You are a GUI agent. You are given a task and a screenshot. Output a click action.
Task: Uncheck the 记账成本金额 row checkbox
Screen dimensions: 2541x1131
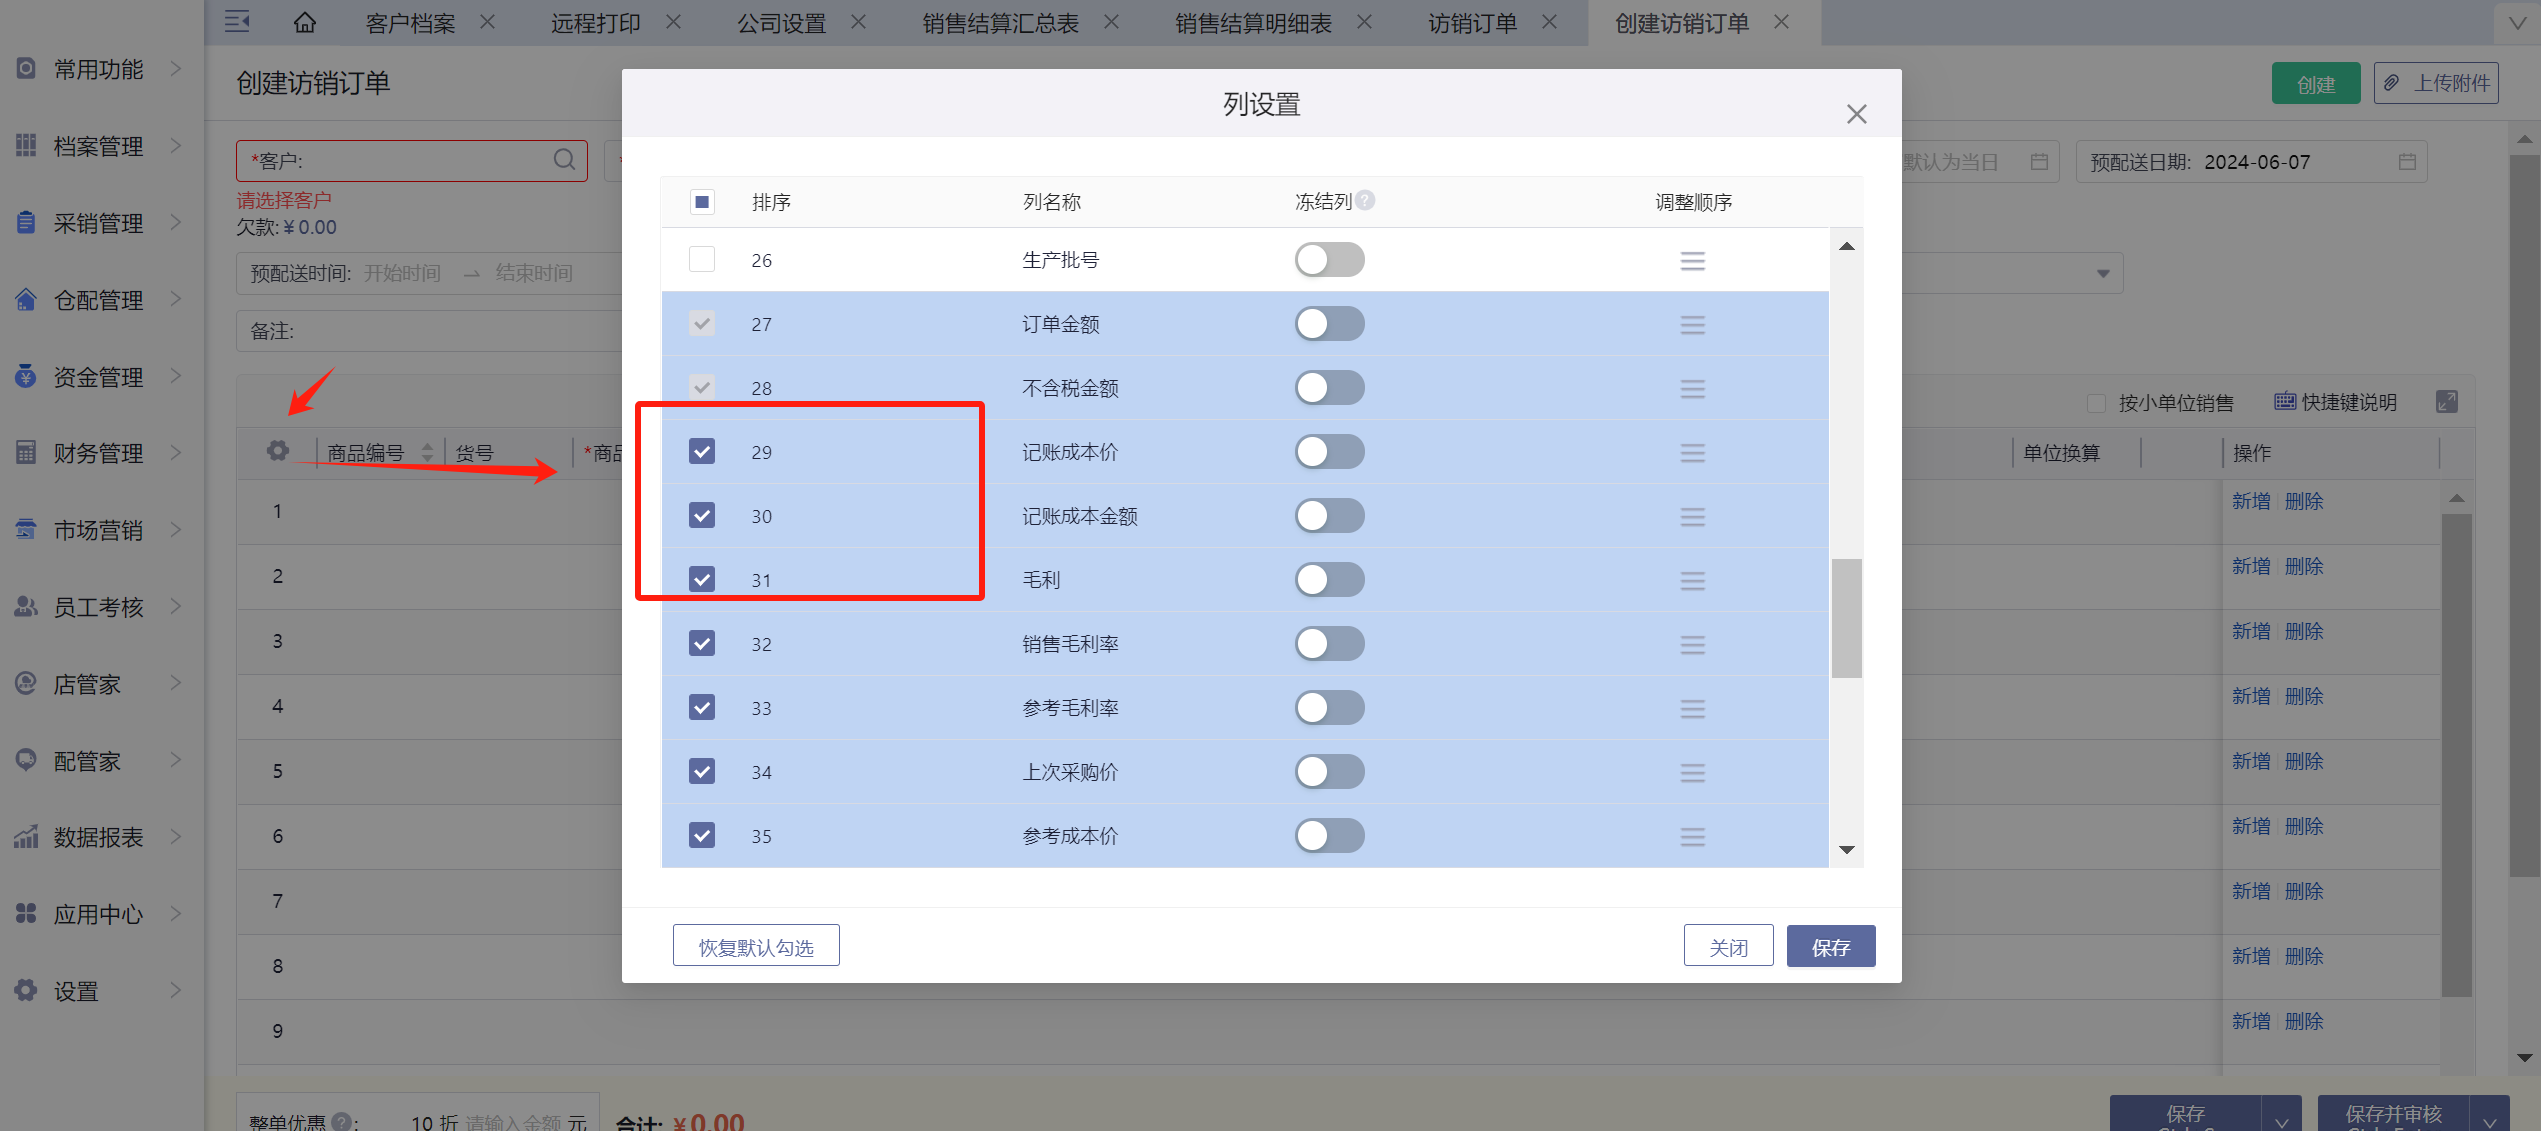click(x=702, y=515)
